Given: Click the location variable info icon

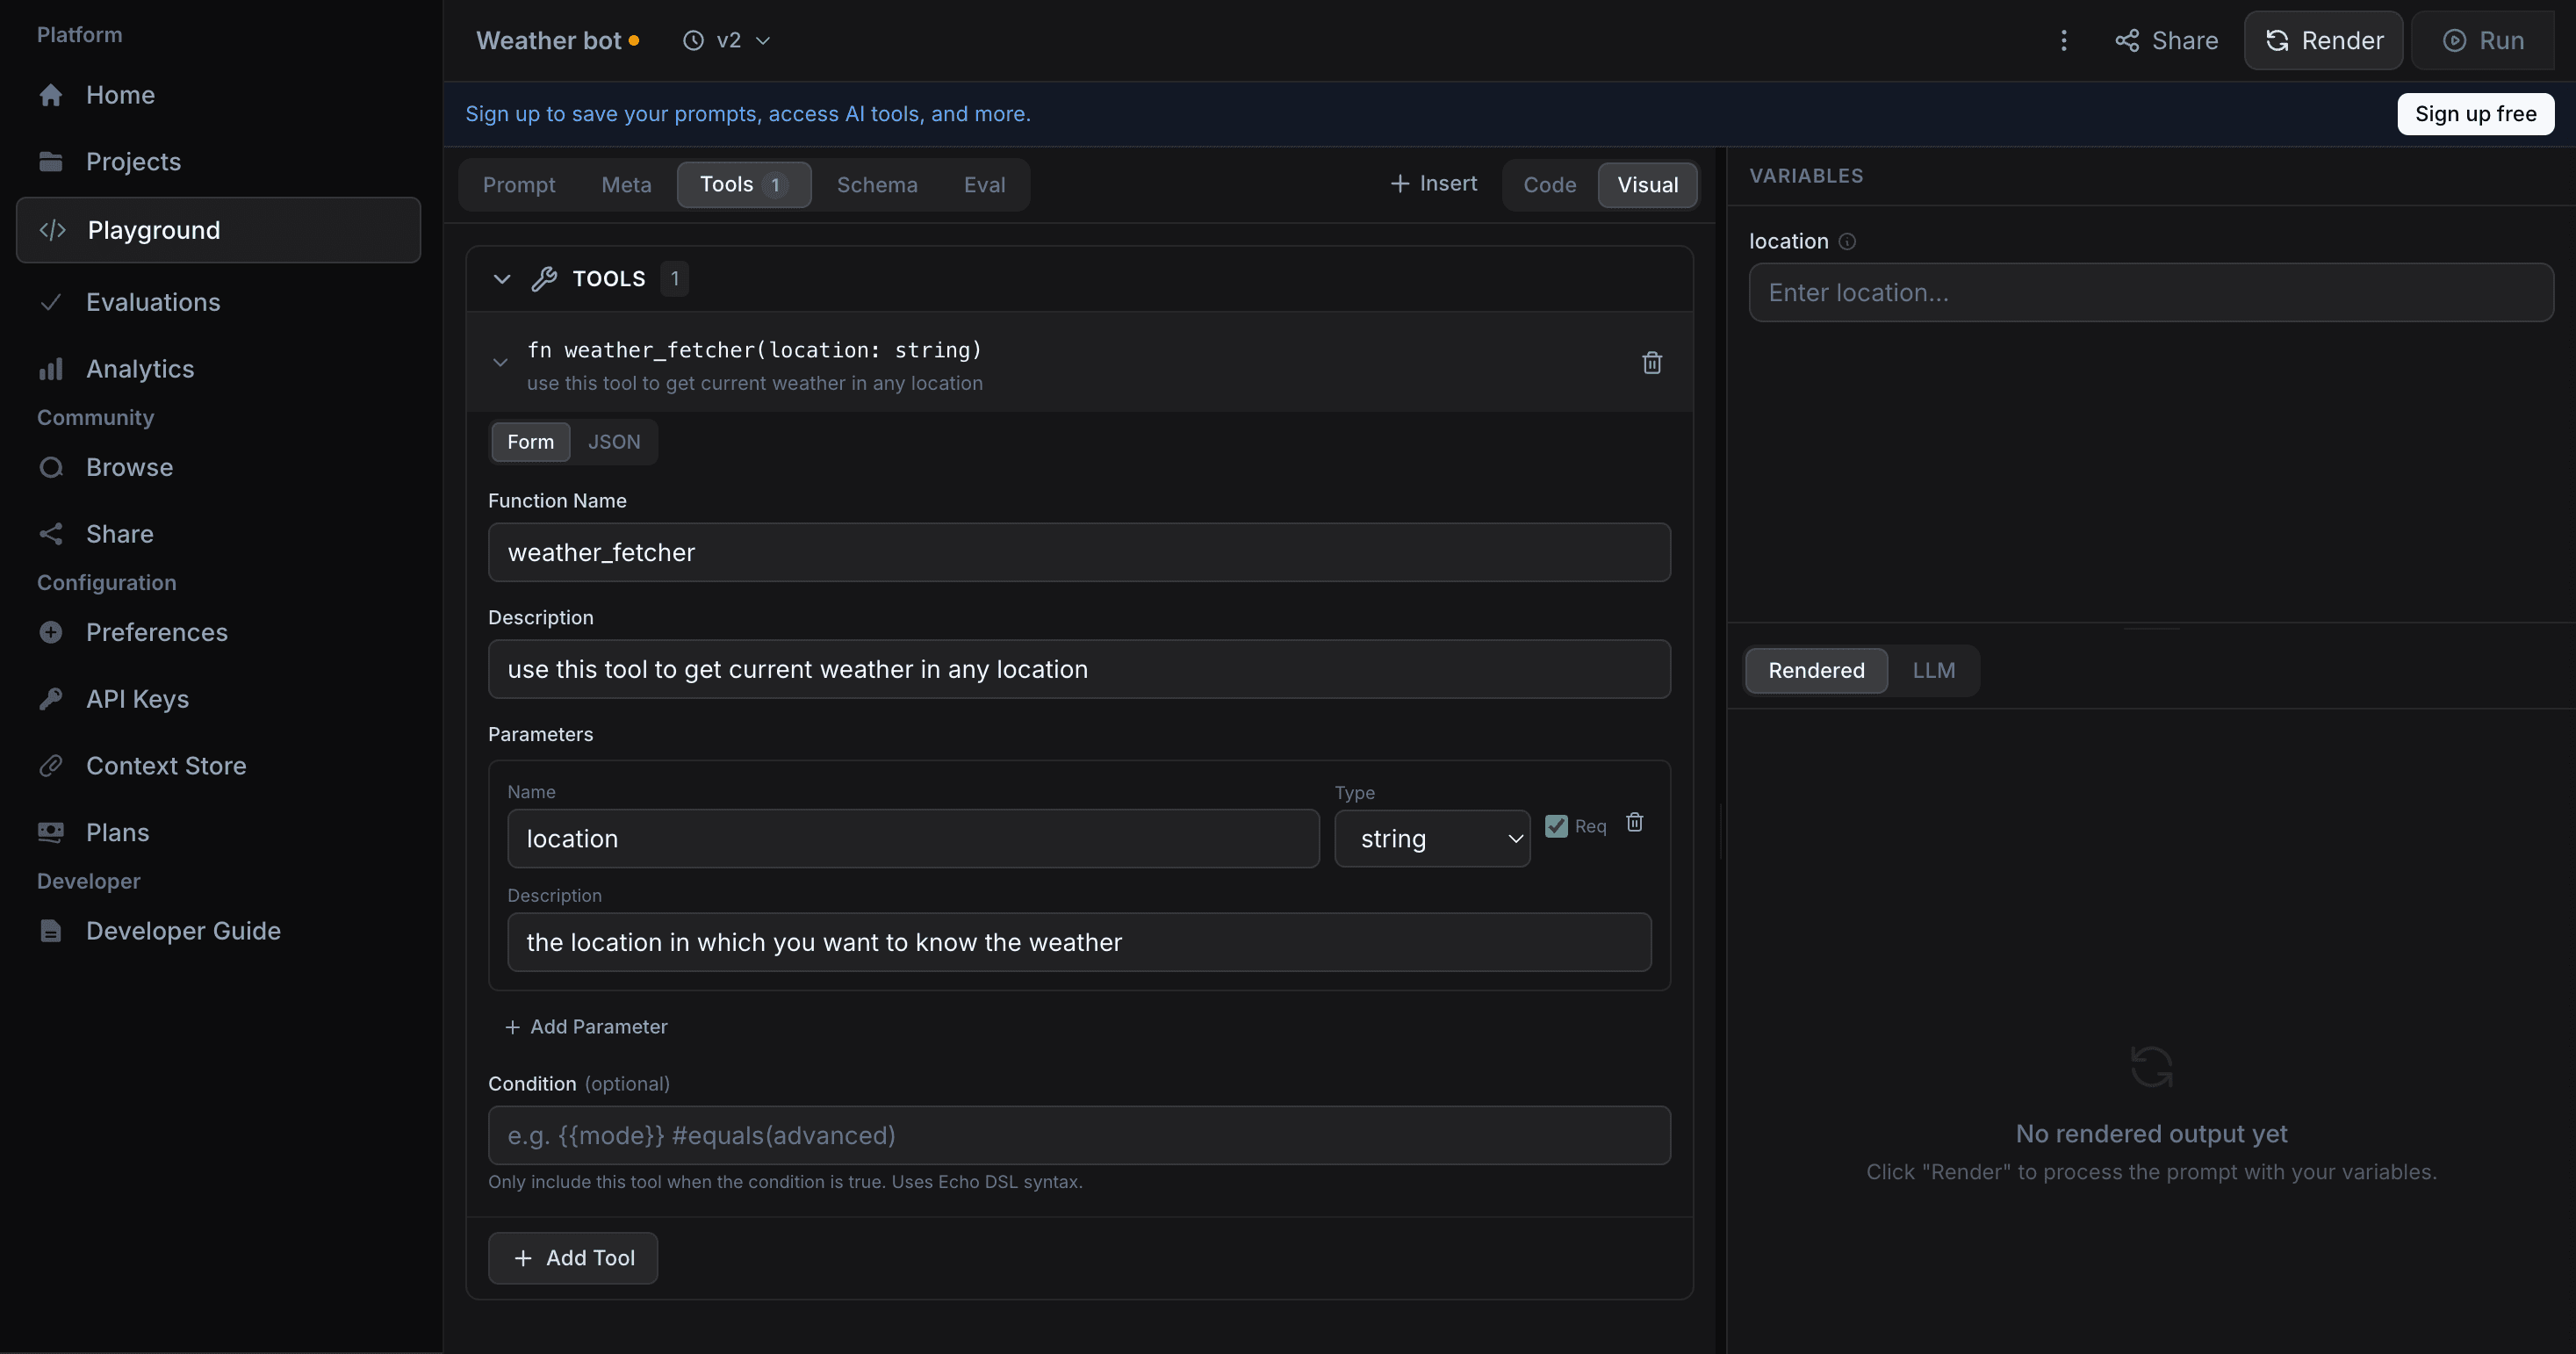Looking at the screenshot, I should tap(1848, 241).
